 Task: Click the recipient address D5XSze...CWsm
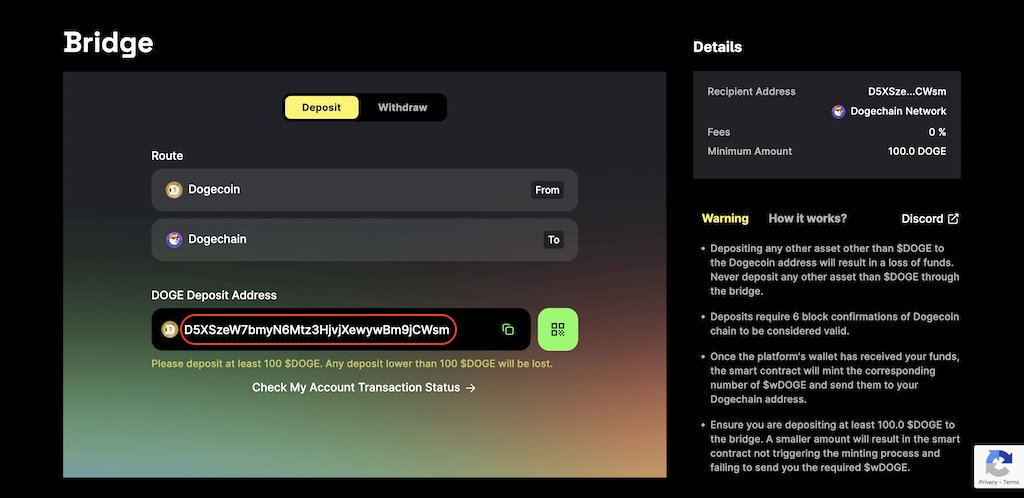tap(907, 91)
